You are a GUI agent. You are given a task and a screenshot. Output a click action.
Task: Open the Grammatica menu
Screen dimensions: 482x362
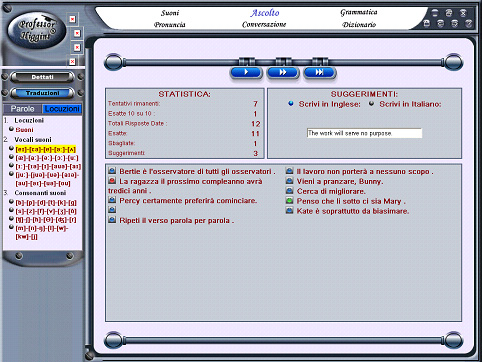pos(359,13)
